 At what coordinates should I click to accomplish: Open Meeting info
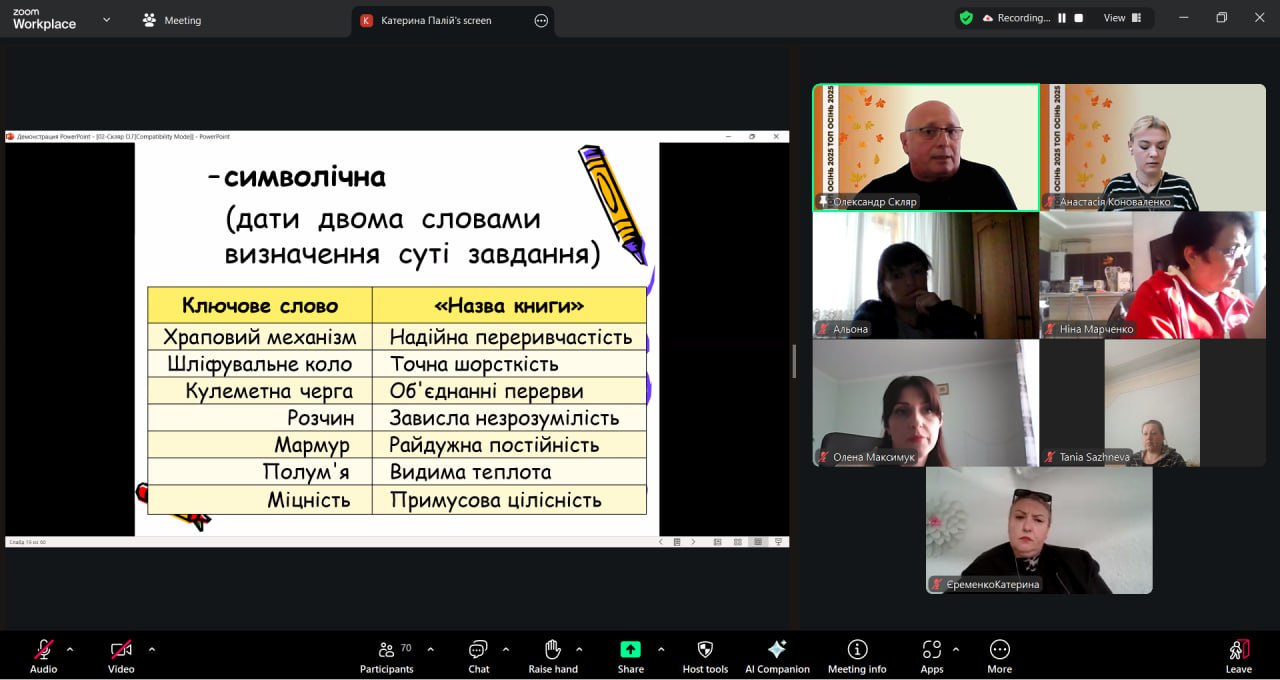[857, 656]
